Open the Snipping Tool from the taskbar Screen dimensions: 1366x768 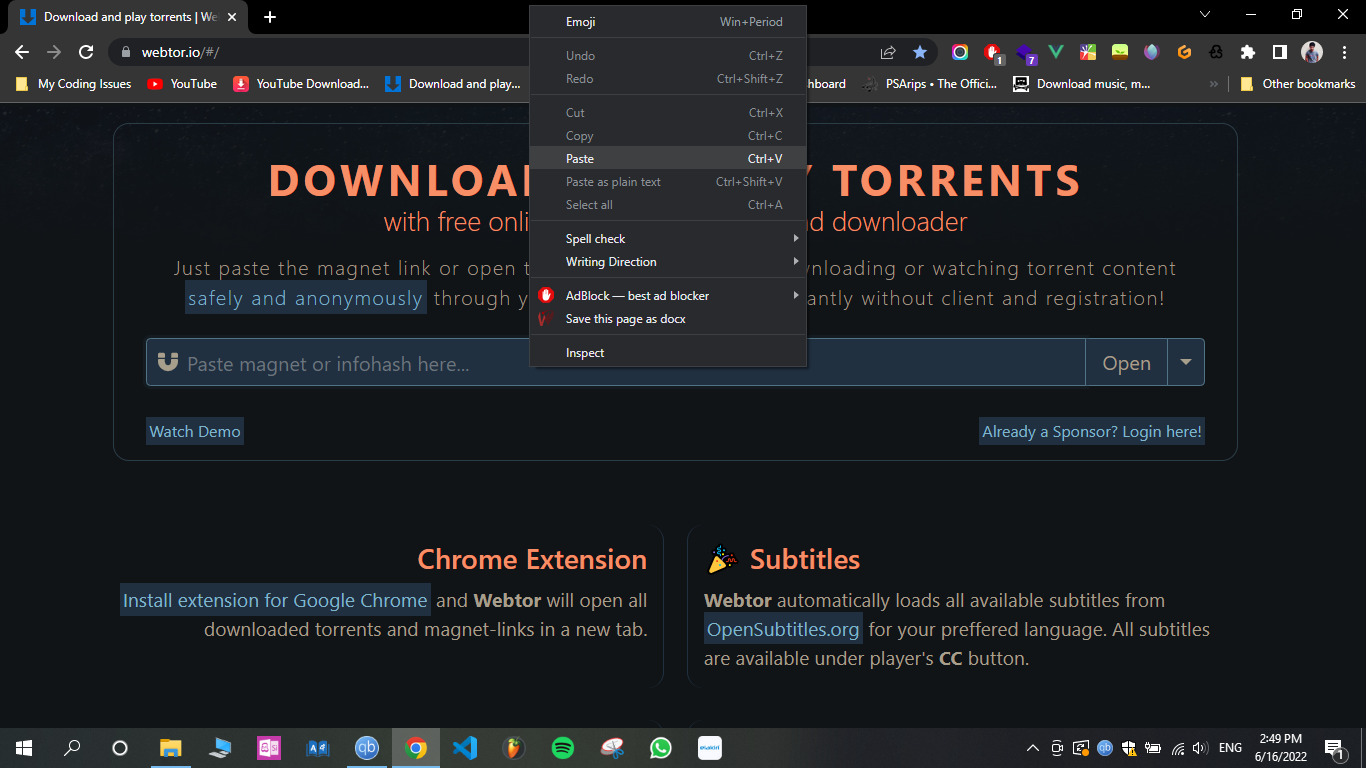(612, 748)
